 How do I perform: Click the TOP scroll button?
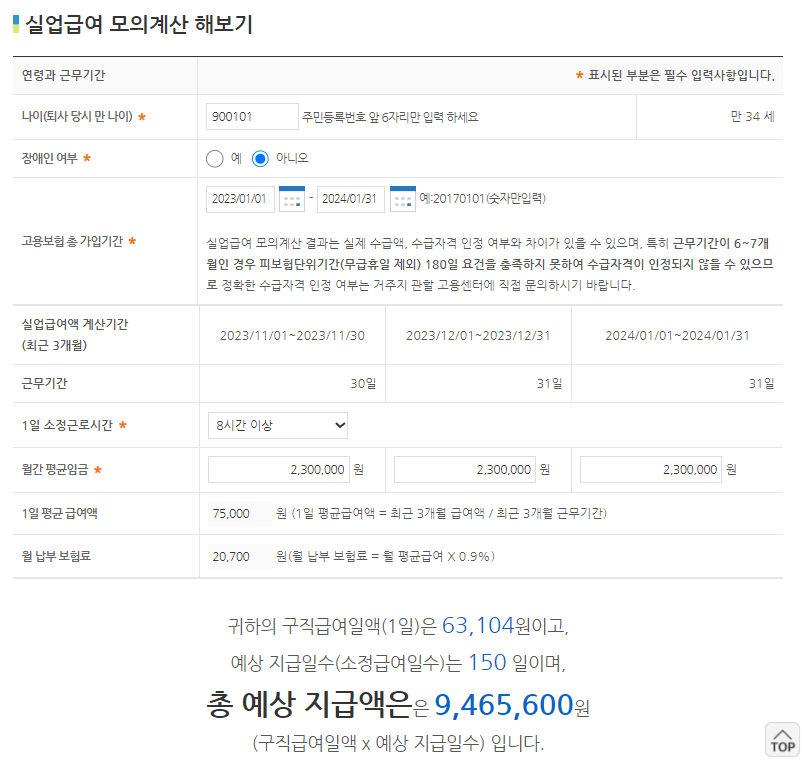tap(782, 740)
